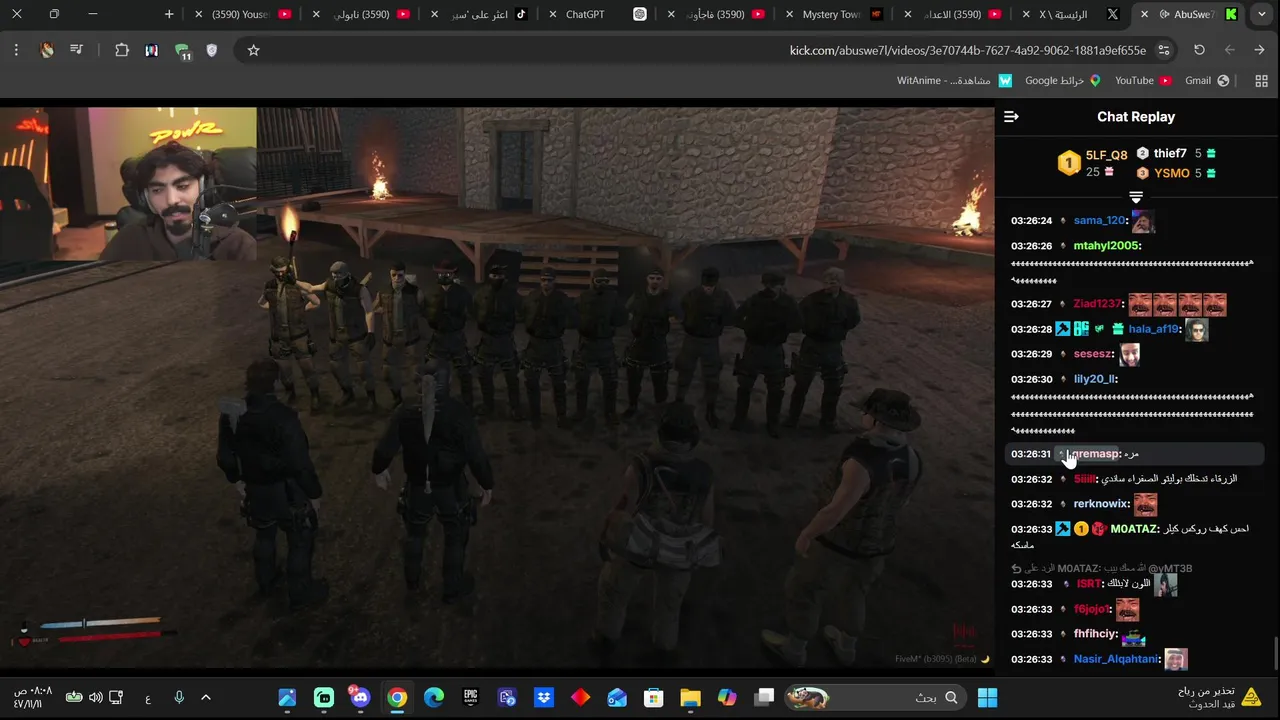Screen dimensions: 1280x720
Task: Close the AbuSwe7l Kick tab
Action: [1144, 14]
